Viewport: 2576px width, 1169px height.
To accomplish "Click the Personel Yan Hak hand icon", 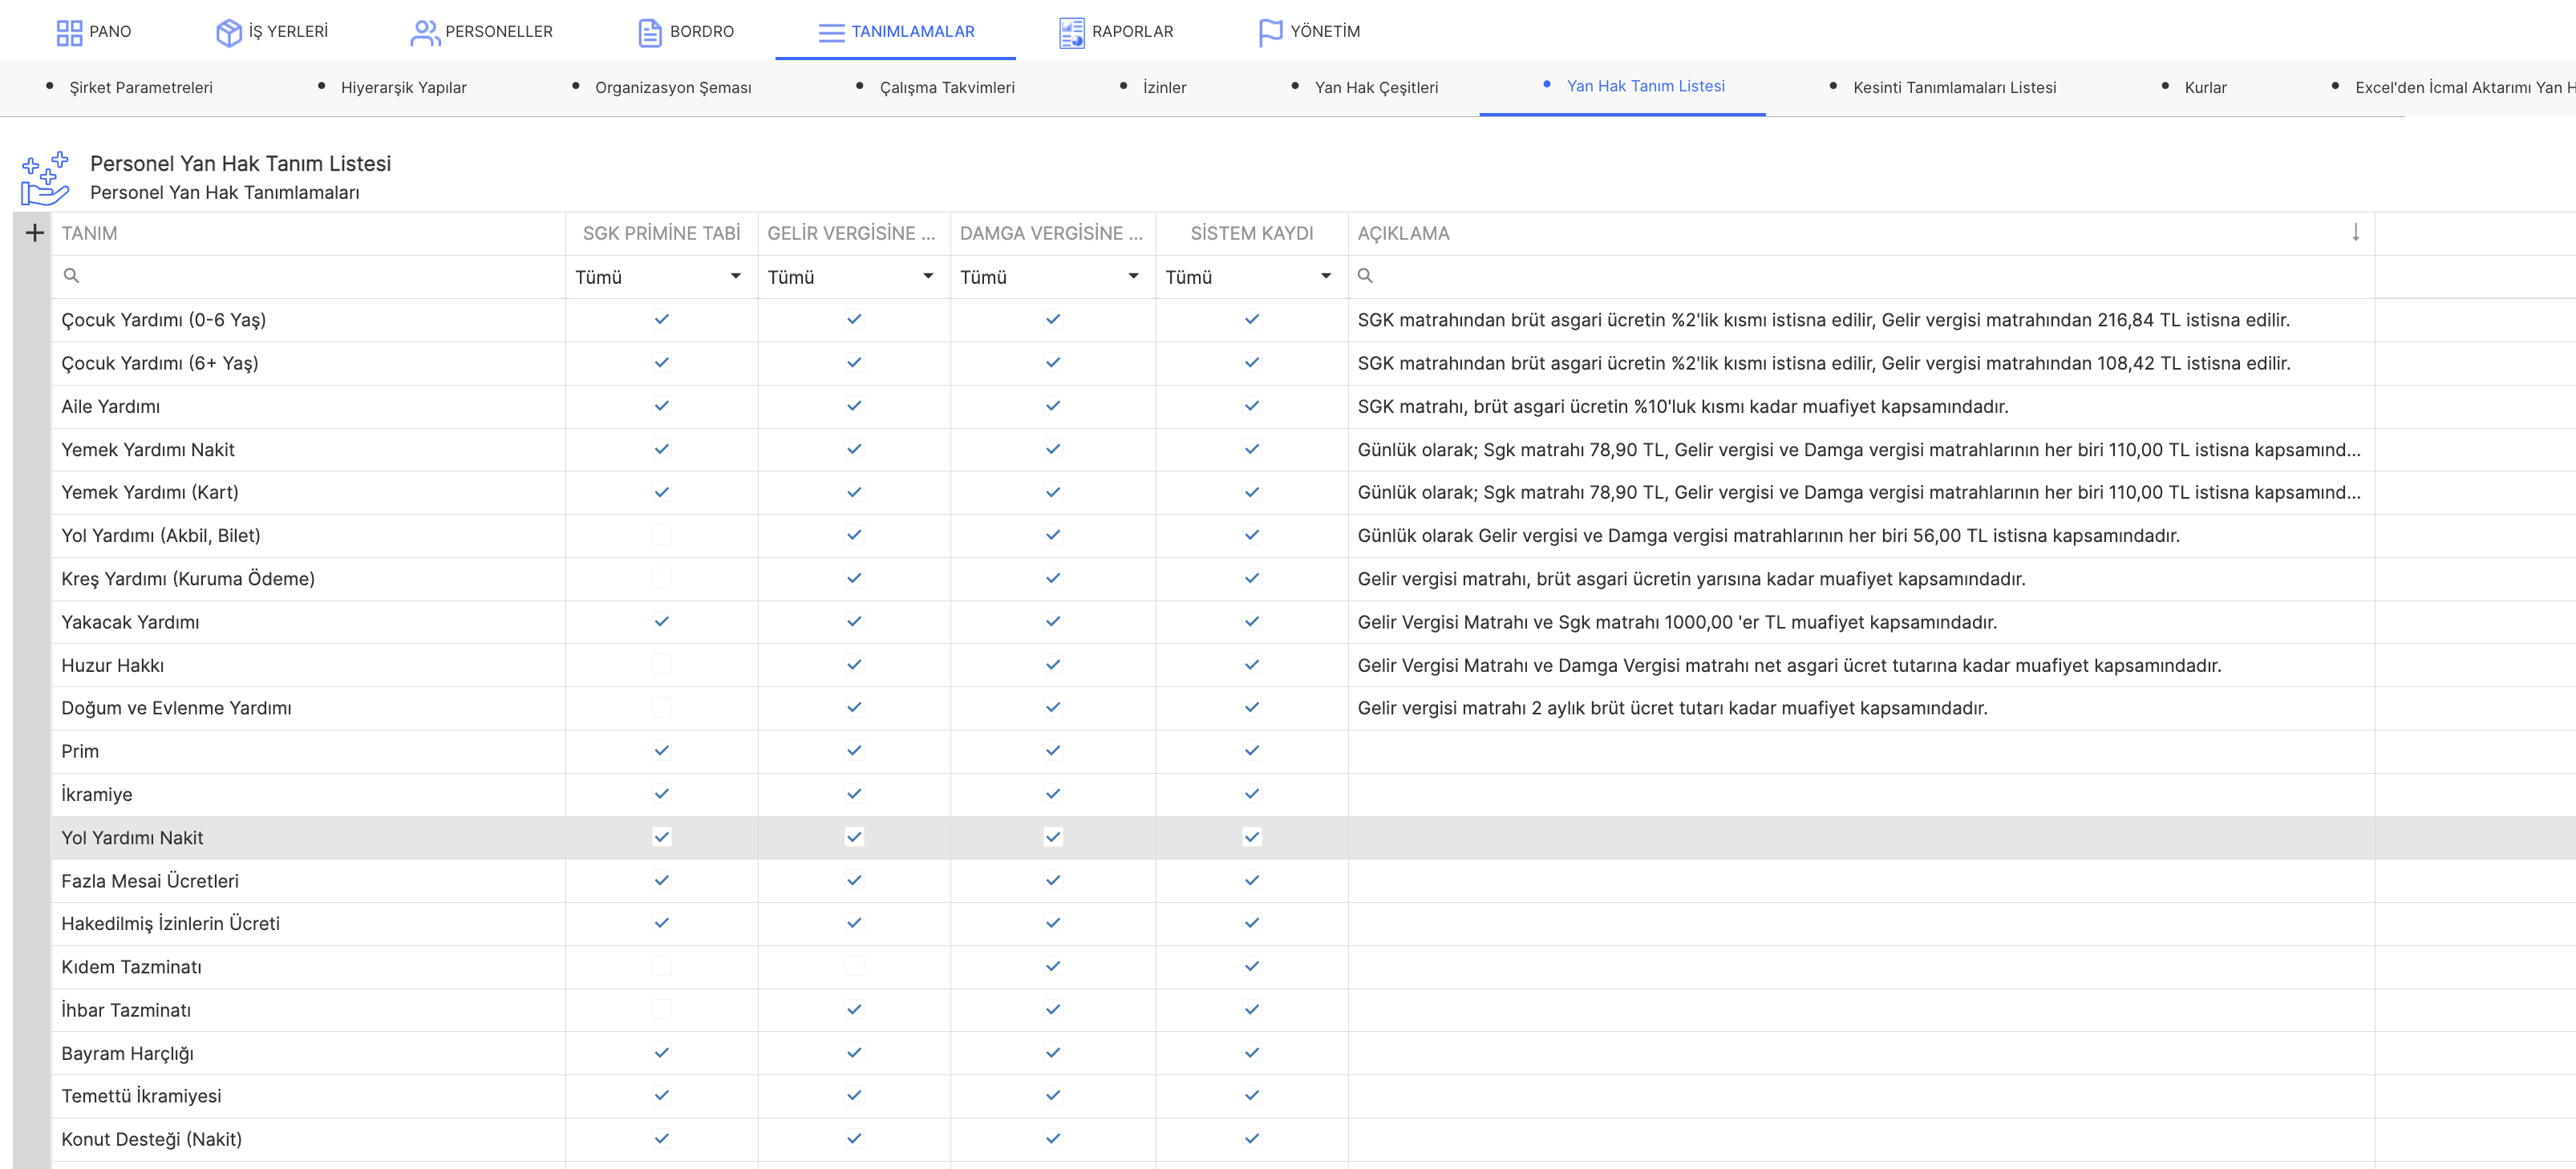I will coord(45,178).
